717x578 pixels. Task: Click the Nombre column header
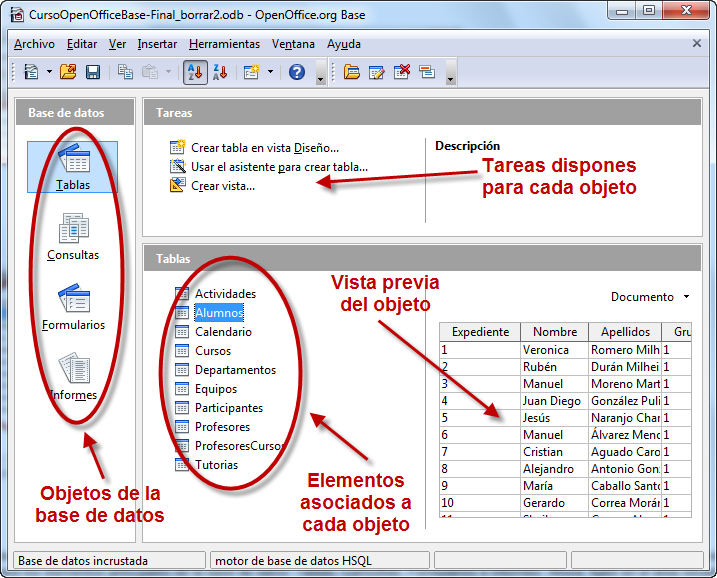coord(555,332)
